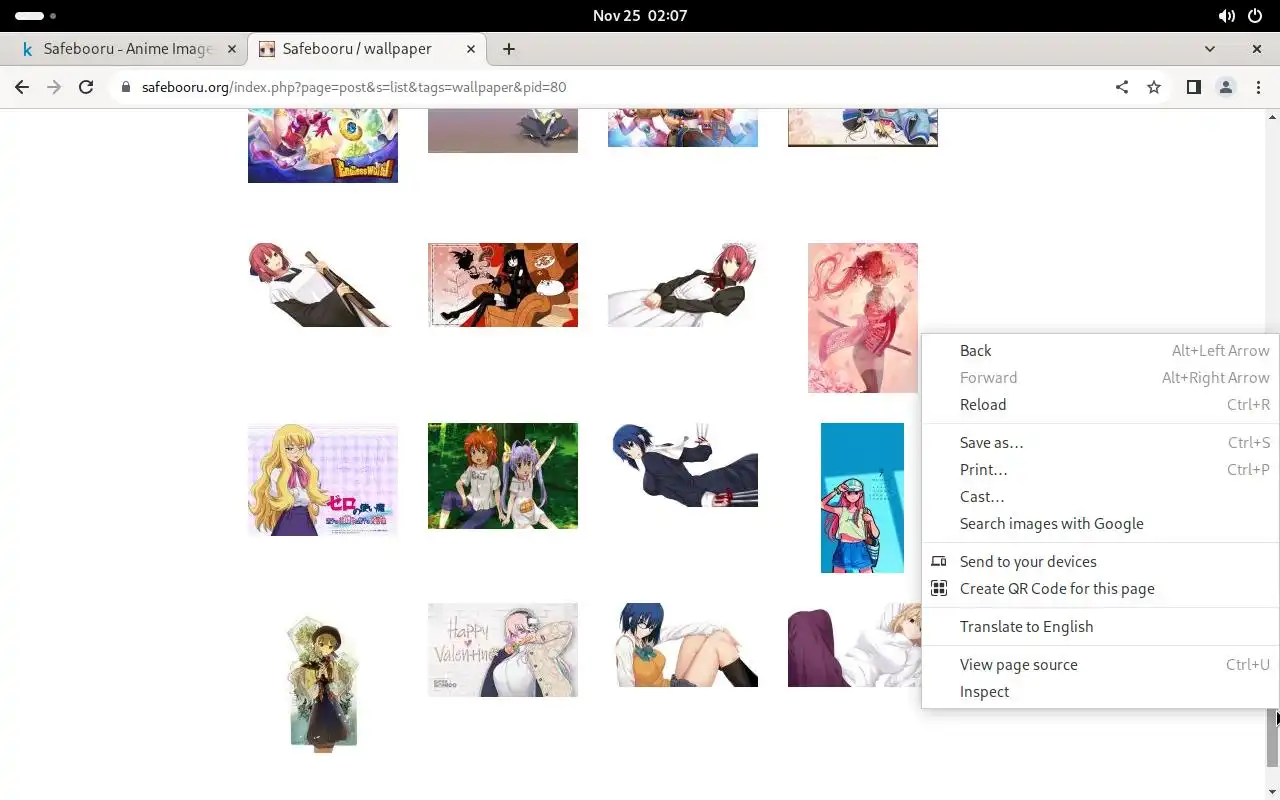Choose Inspect in the context menu
The width and height of the screenshot is (1280, 800).
click(1100, 692)
